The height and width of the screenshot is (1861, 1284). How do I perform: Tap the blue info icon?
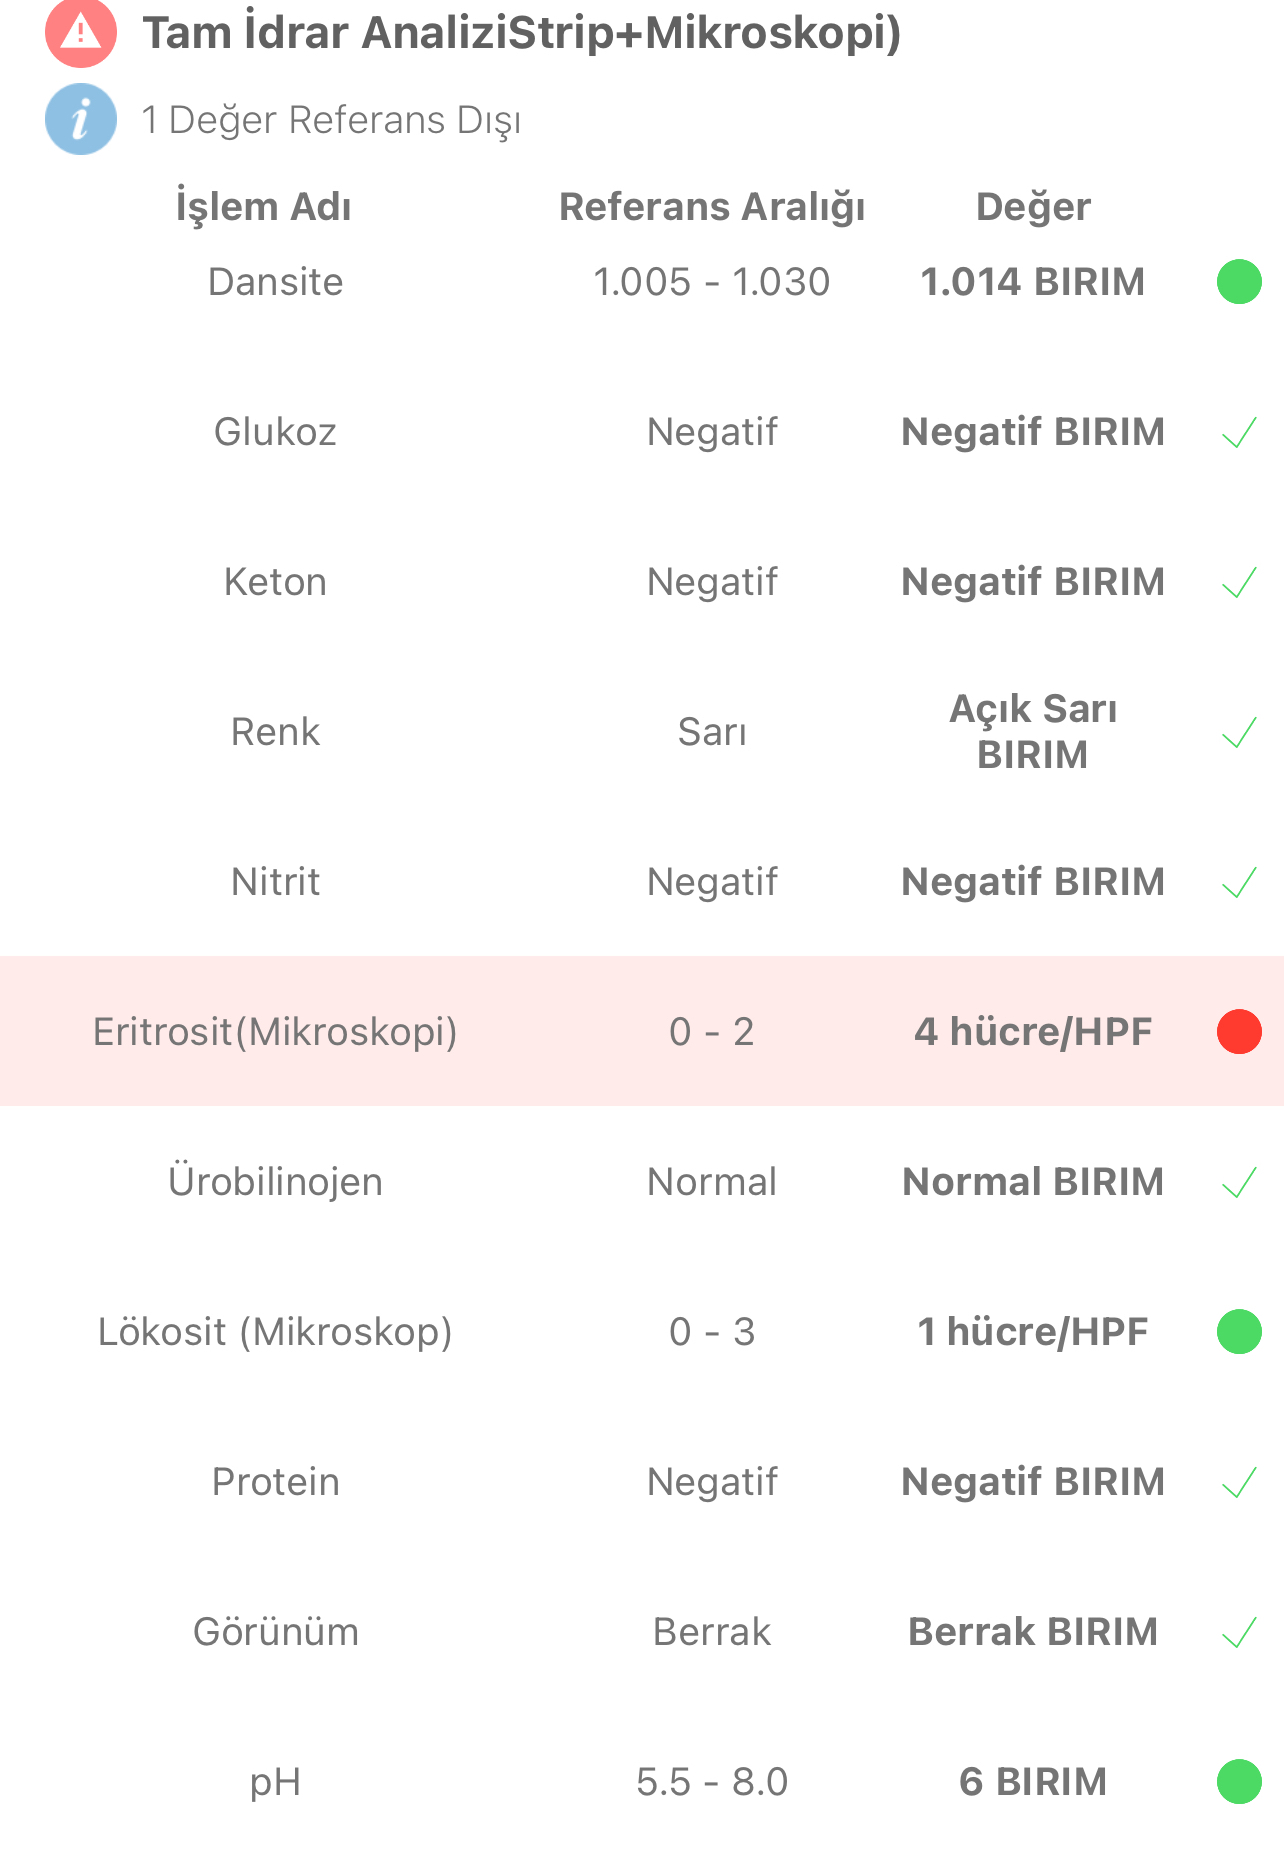tap(81, 119)
